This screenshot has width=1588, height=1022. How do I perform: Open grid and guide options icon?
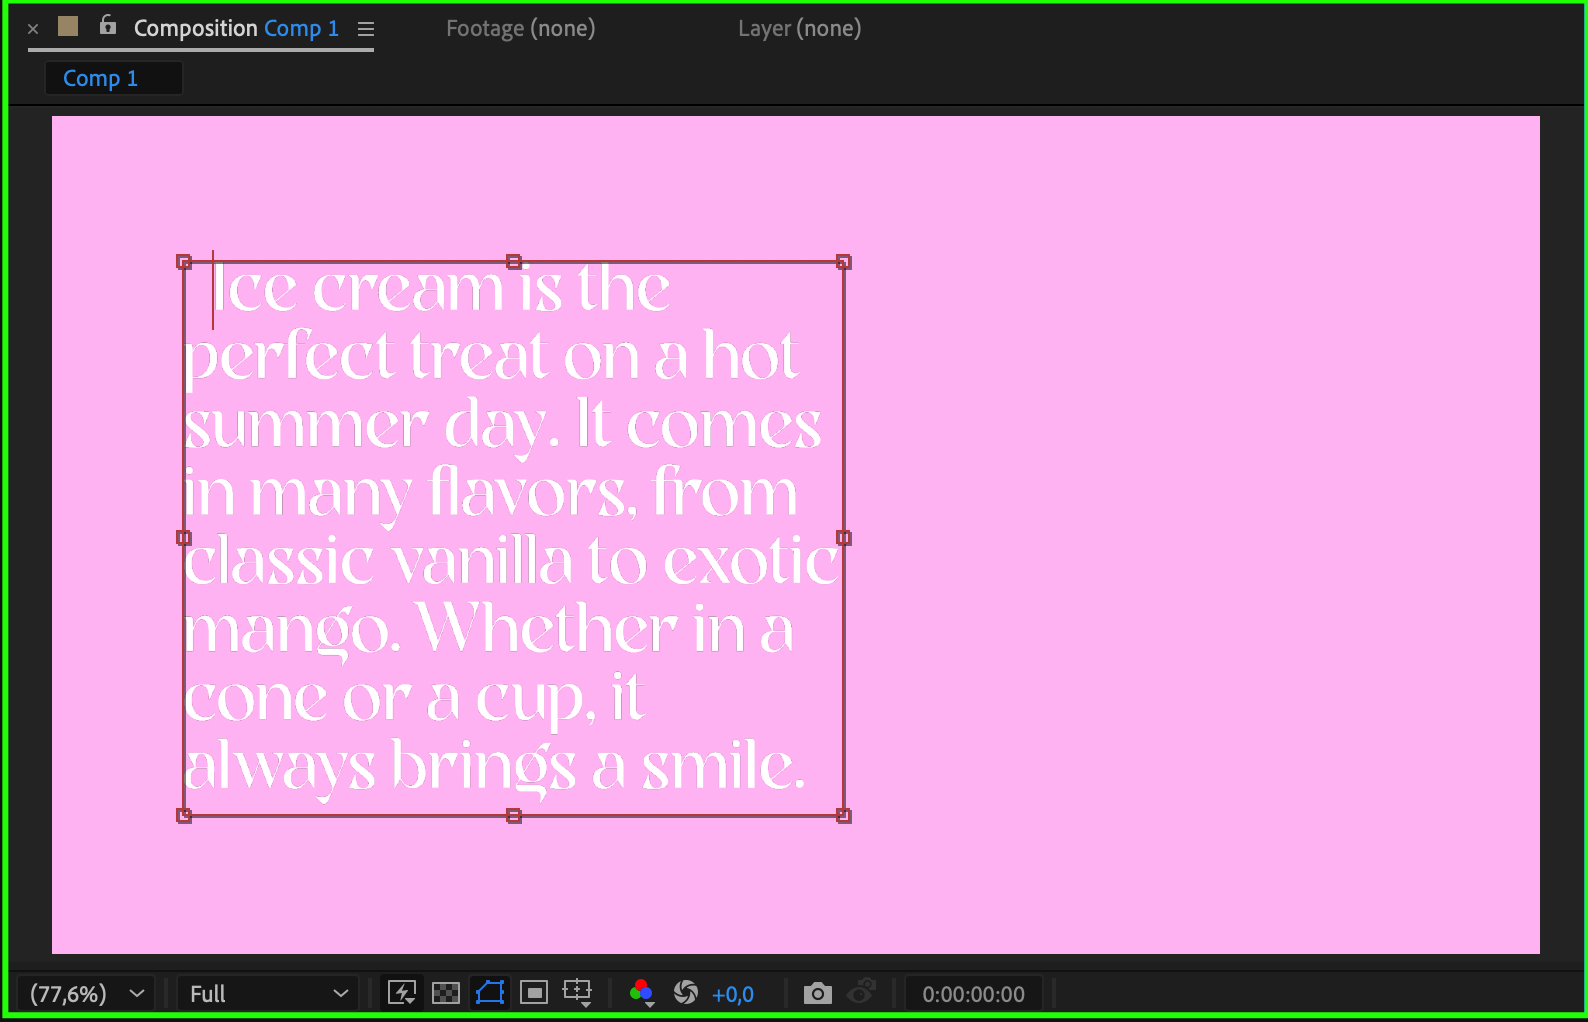[x=577, y=993]
